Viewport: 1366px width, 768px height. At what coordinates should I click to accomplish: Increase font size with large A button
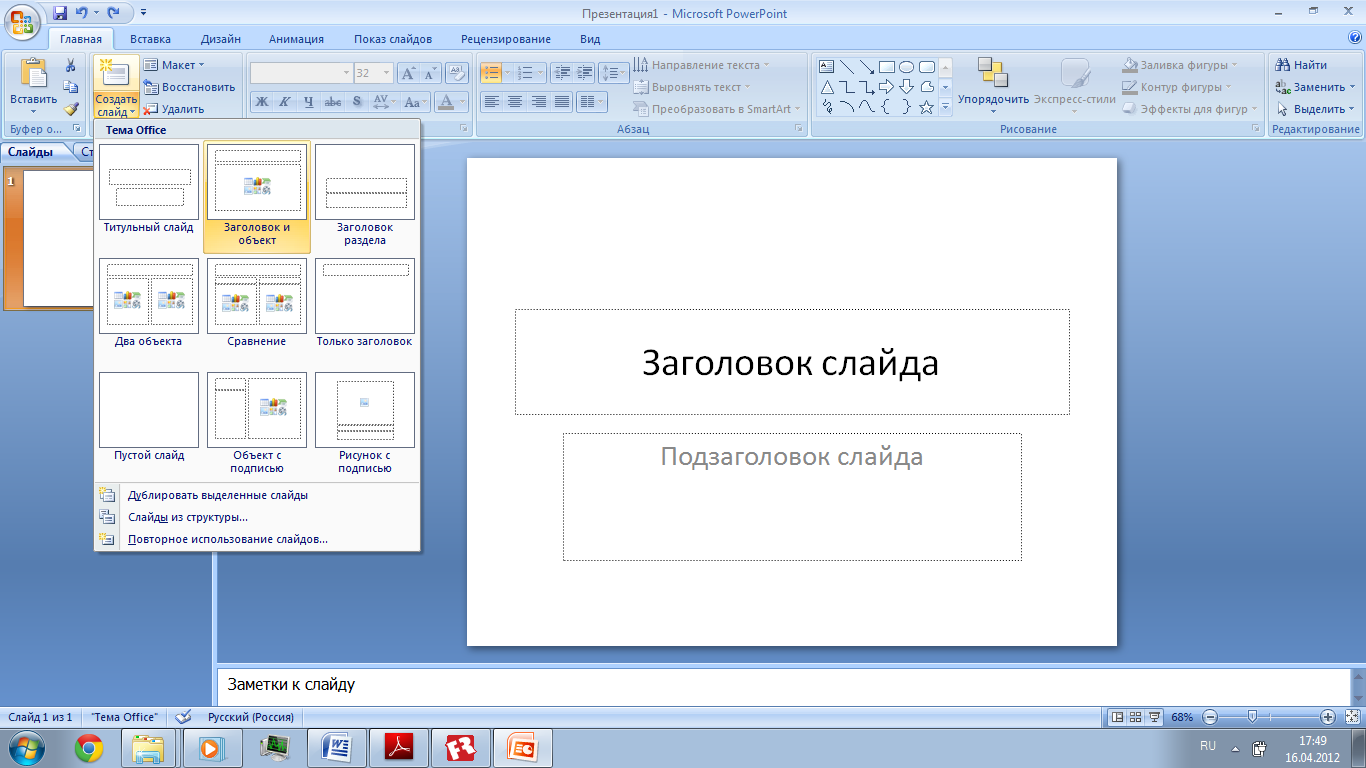click(x=408, y=73)
